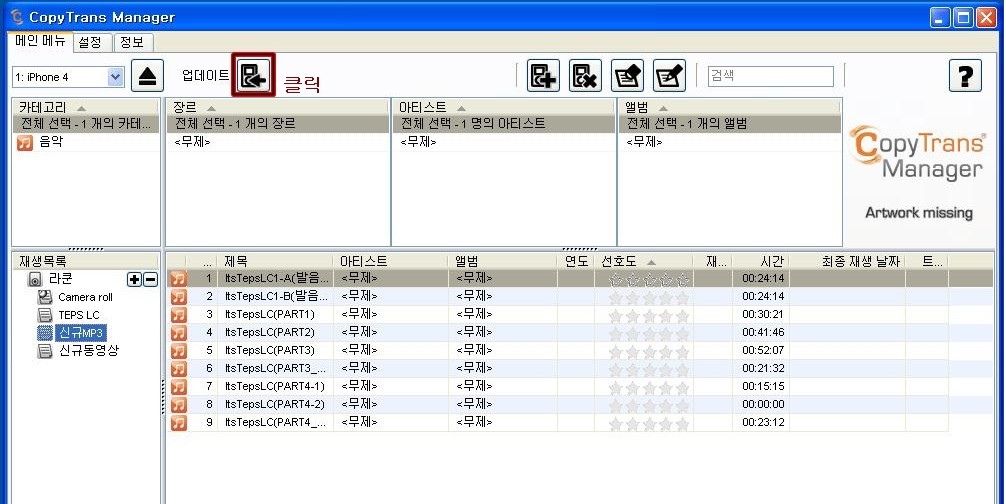Click the minus remove playlist button

pyautogui.click(x=150, y=280)
